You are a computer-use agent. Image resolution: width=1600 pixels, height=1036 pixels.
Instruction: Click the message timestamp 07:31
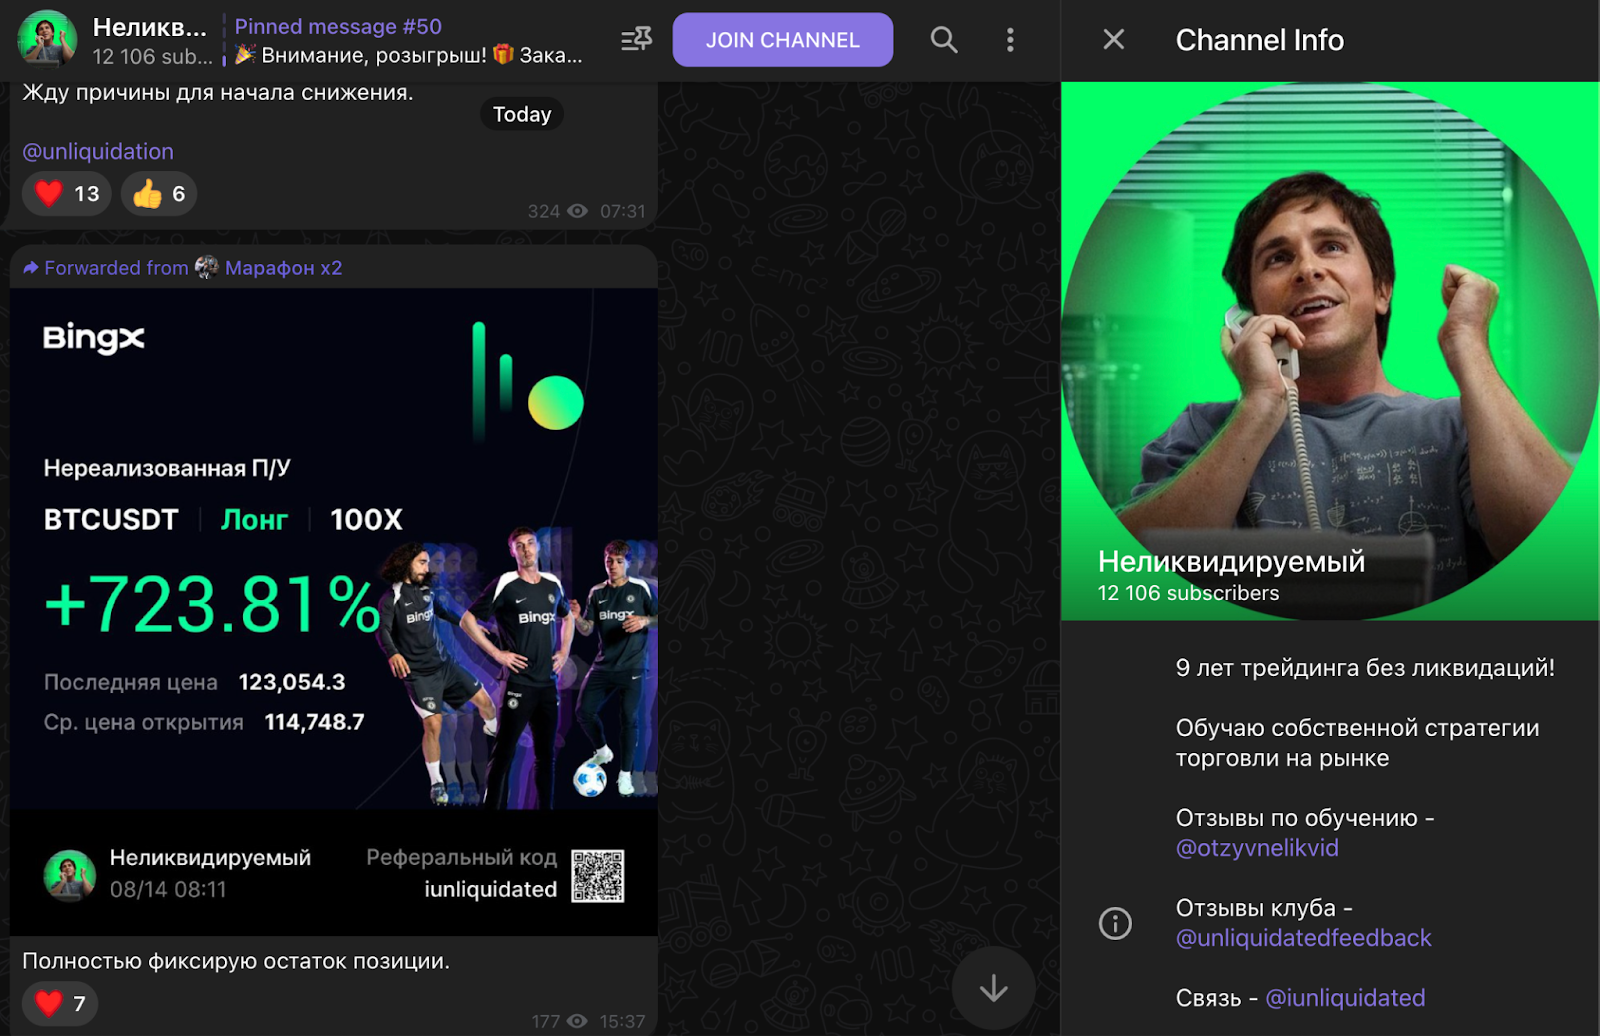pyautogui.click(x=623, y=211)
